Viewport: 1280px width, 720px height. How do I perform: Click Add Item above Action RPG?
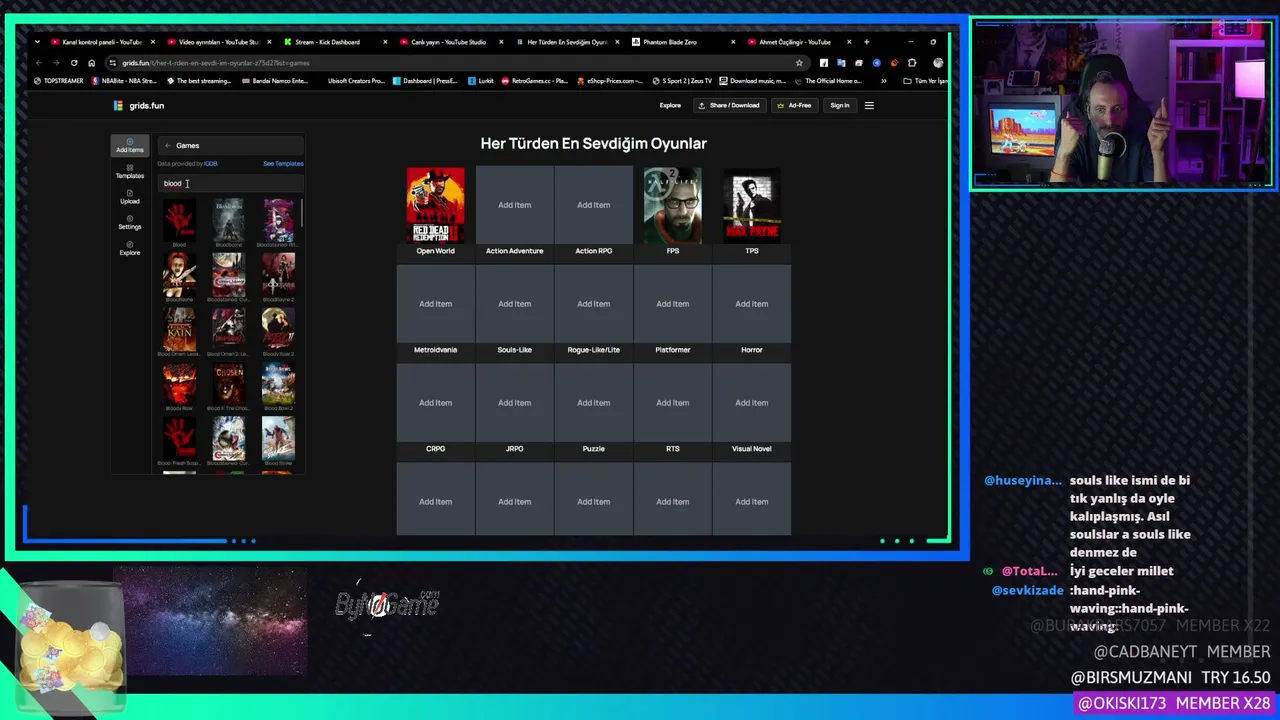pyautogui.click(x=594, y=205)
